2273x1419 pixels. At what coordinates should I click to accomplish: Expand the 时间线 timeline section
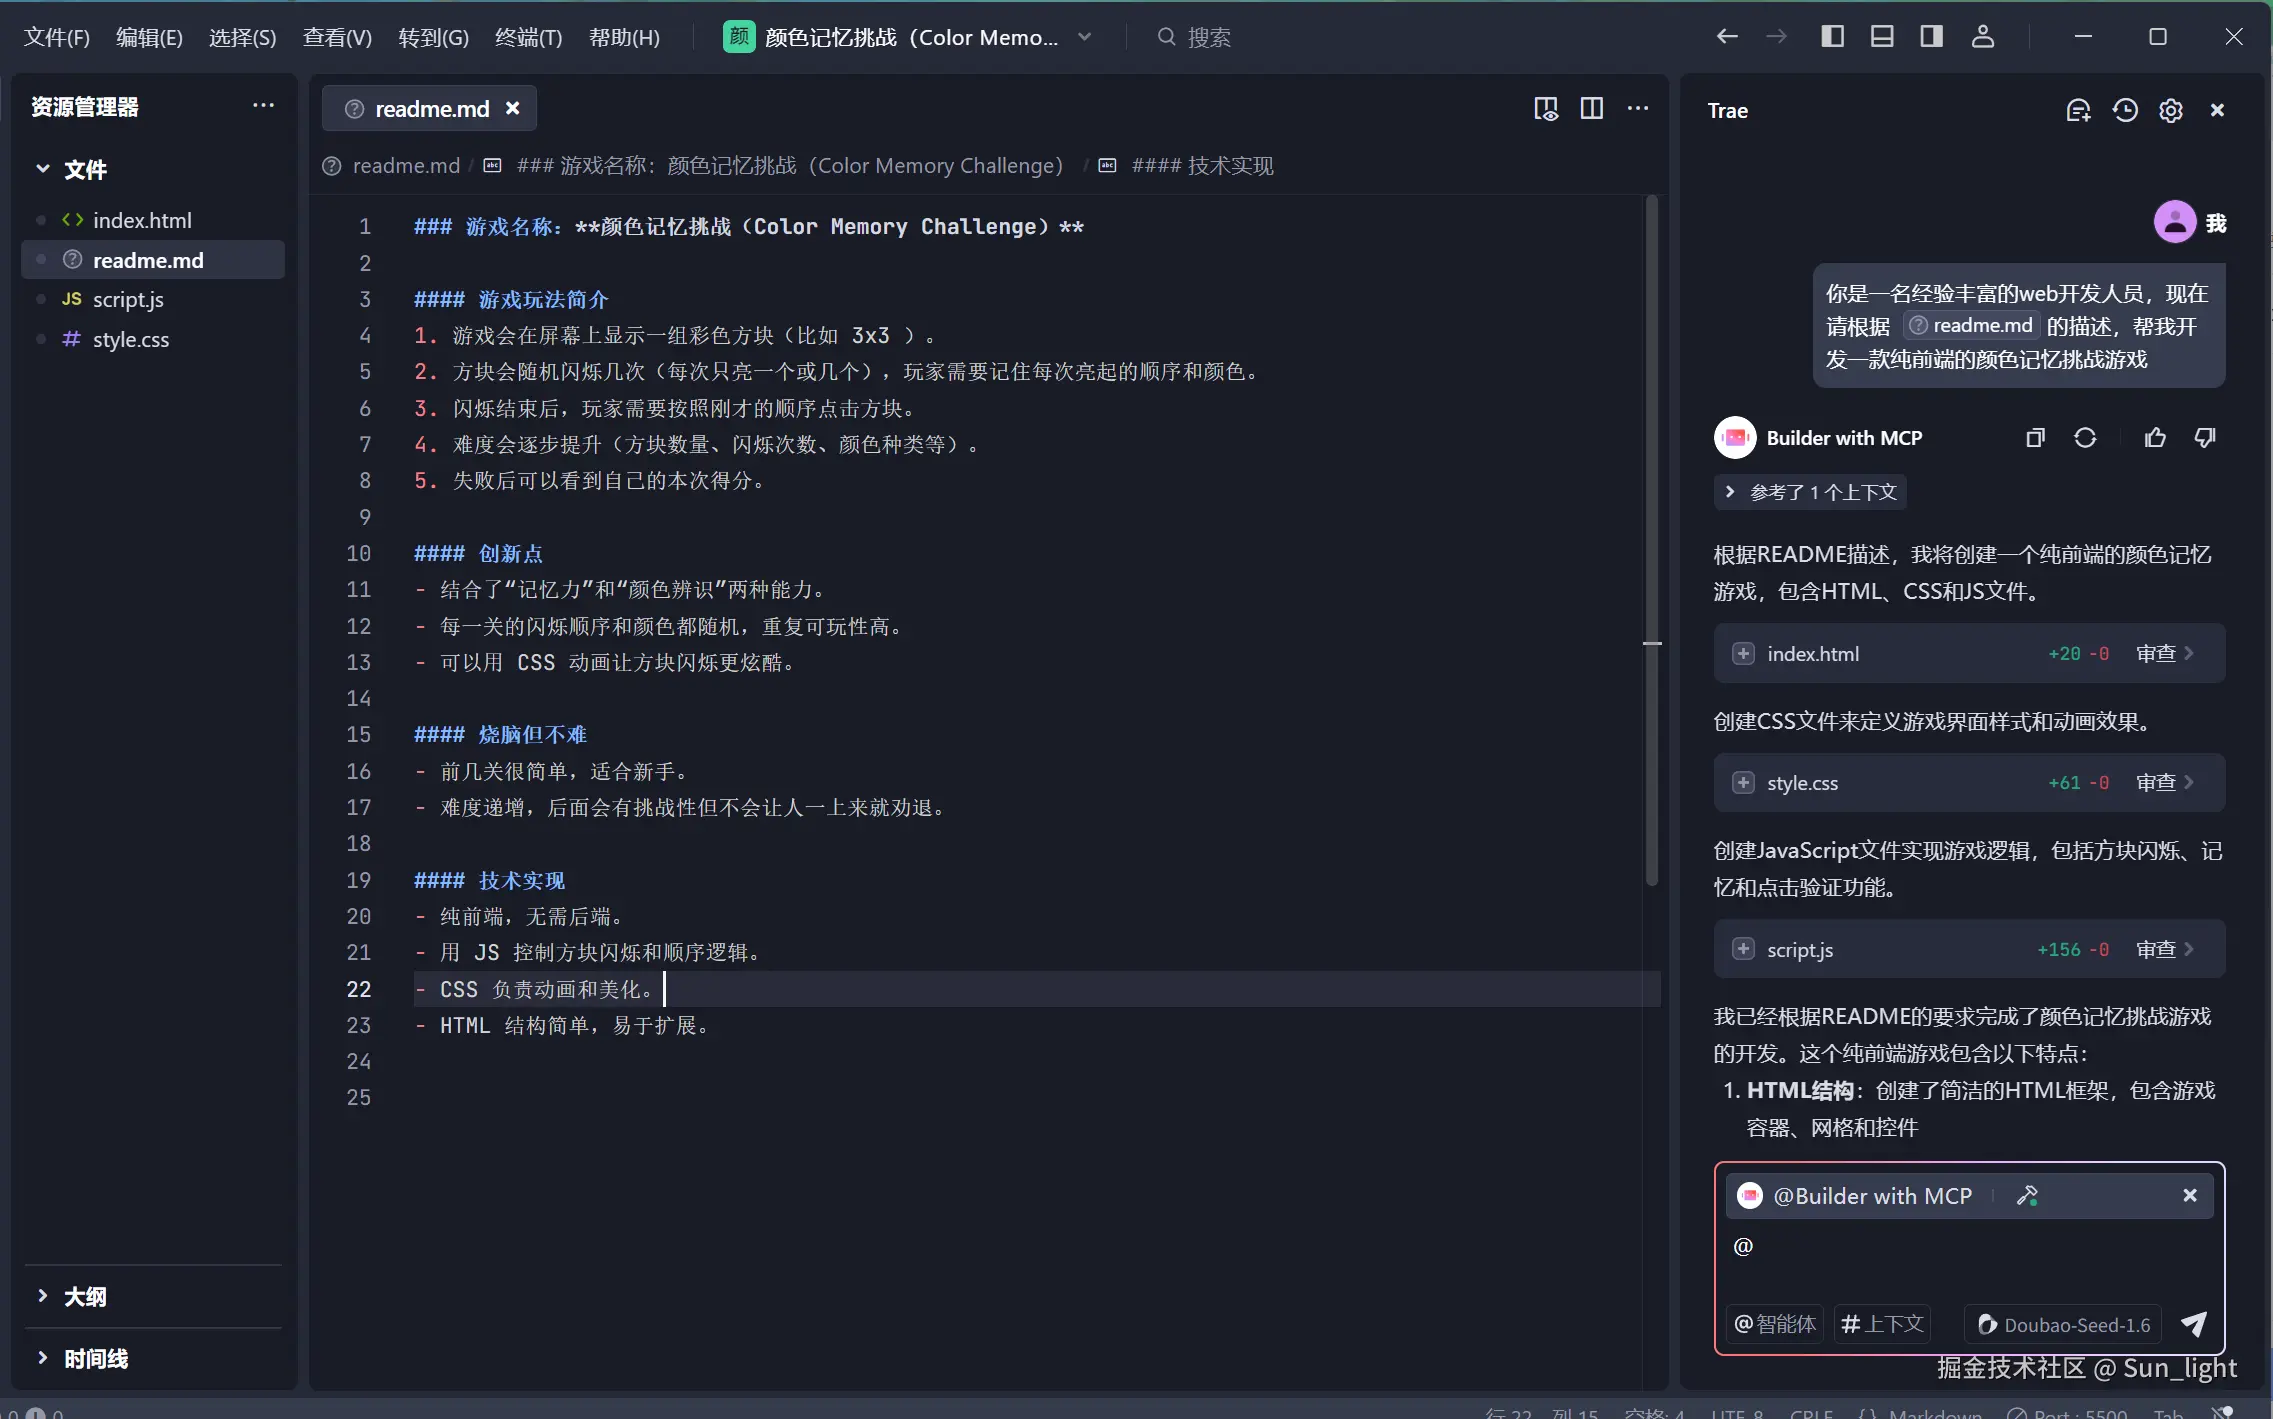[x=95, y=1359]
